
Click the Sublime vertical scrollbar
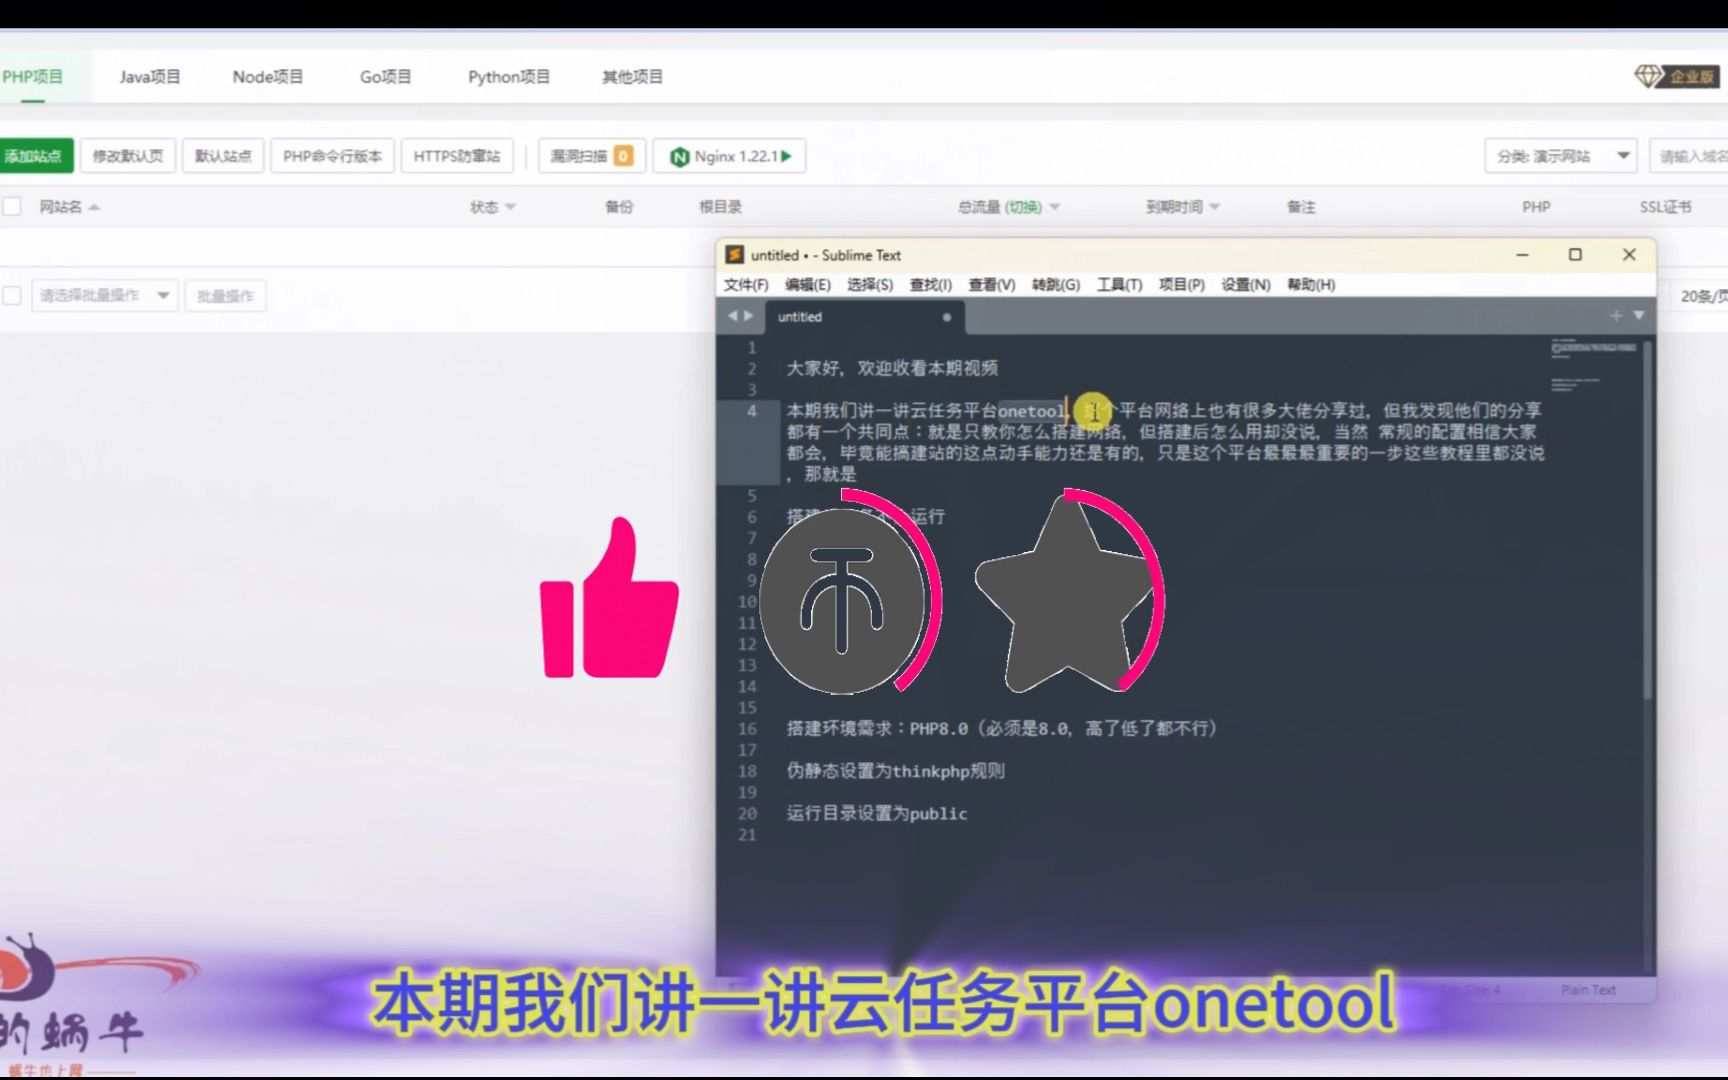click(1647, 520)
